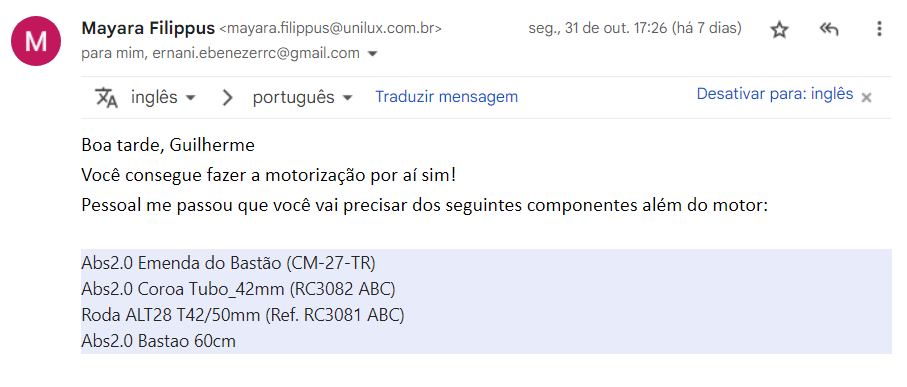Click the line Abs2.0 Emenda do Bastão

click(228, 263)
